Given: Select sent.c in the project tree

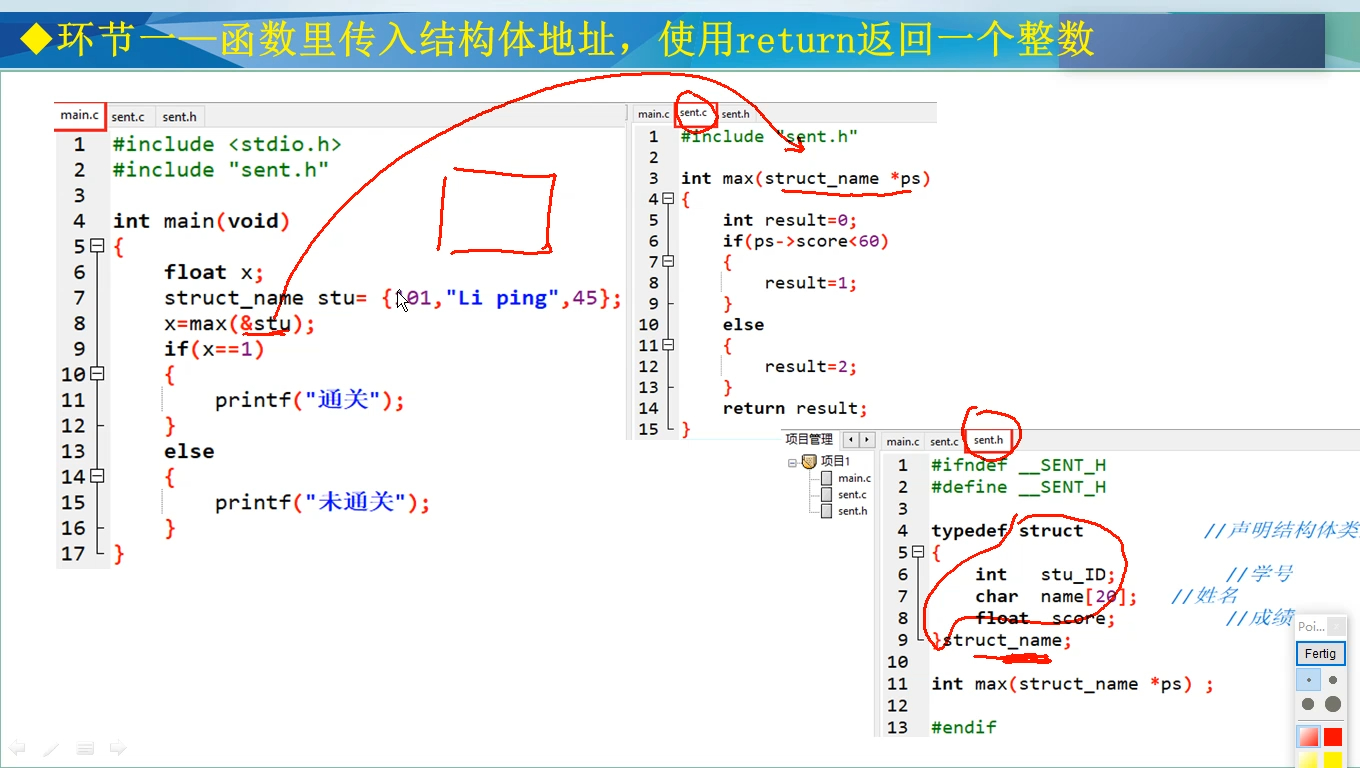Looking at the screenshot, I should pos(852,495).
